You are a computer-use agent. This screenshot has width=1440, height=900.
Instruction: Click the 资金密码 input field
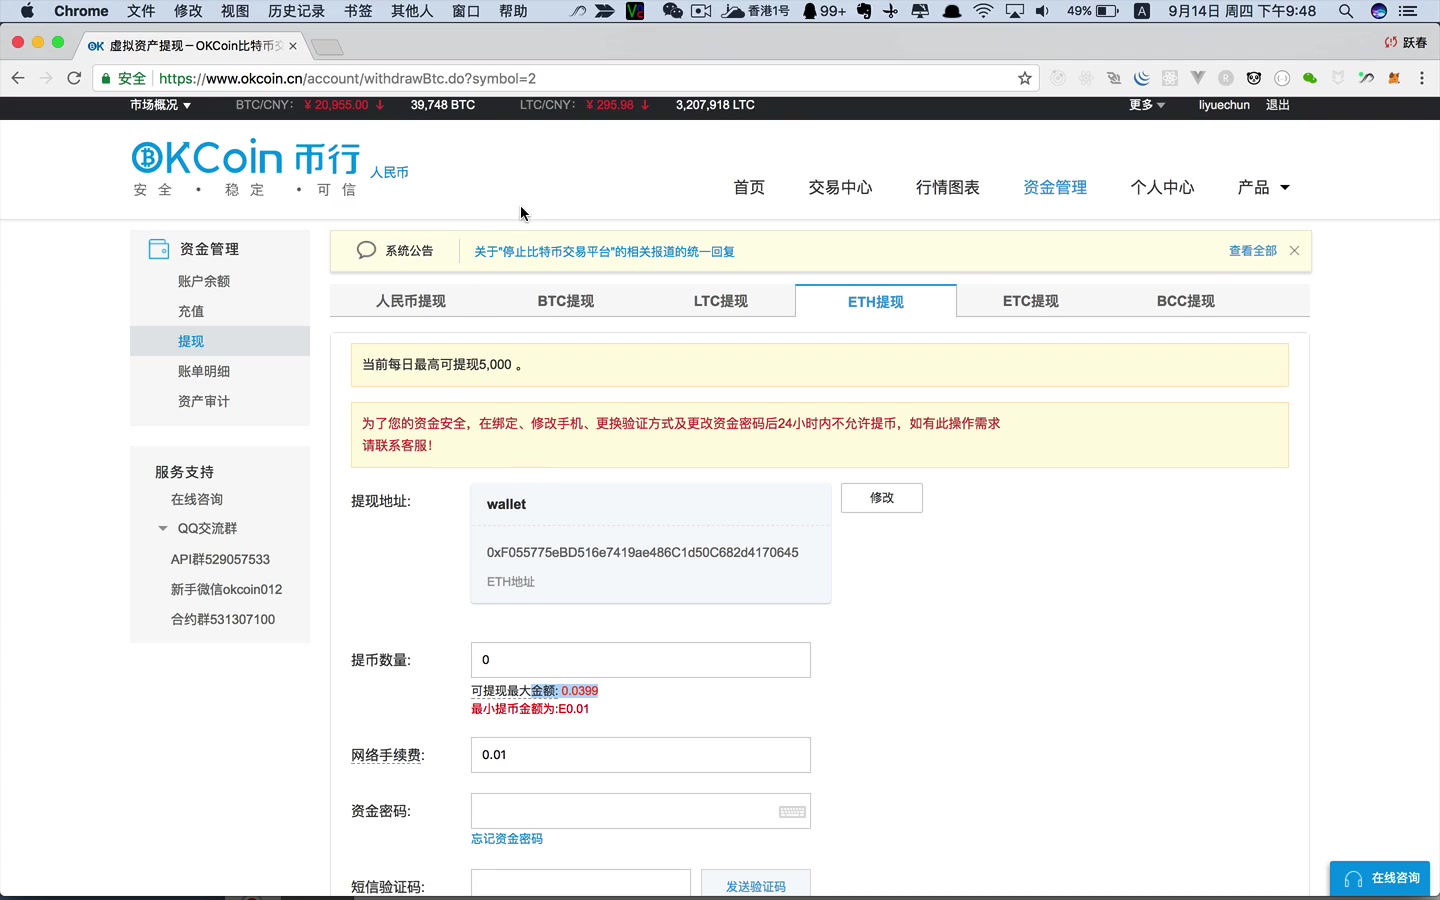coord(641,811)
